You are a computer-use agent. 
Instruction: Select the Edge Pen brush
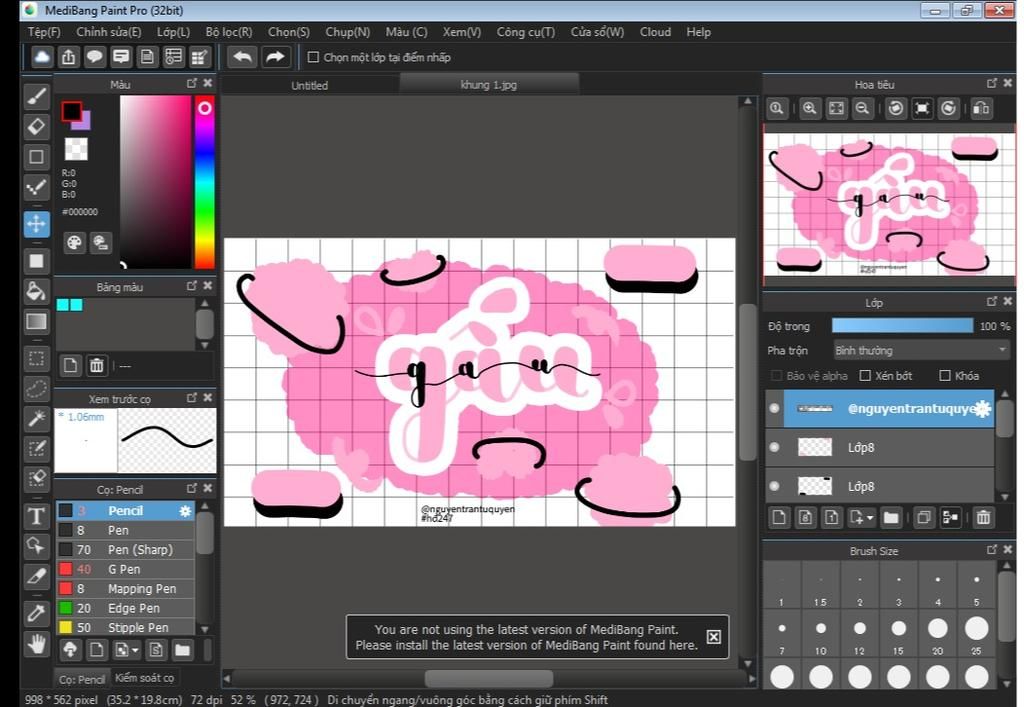click(125, 608)
